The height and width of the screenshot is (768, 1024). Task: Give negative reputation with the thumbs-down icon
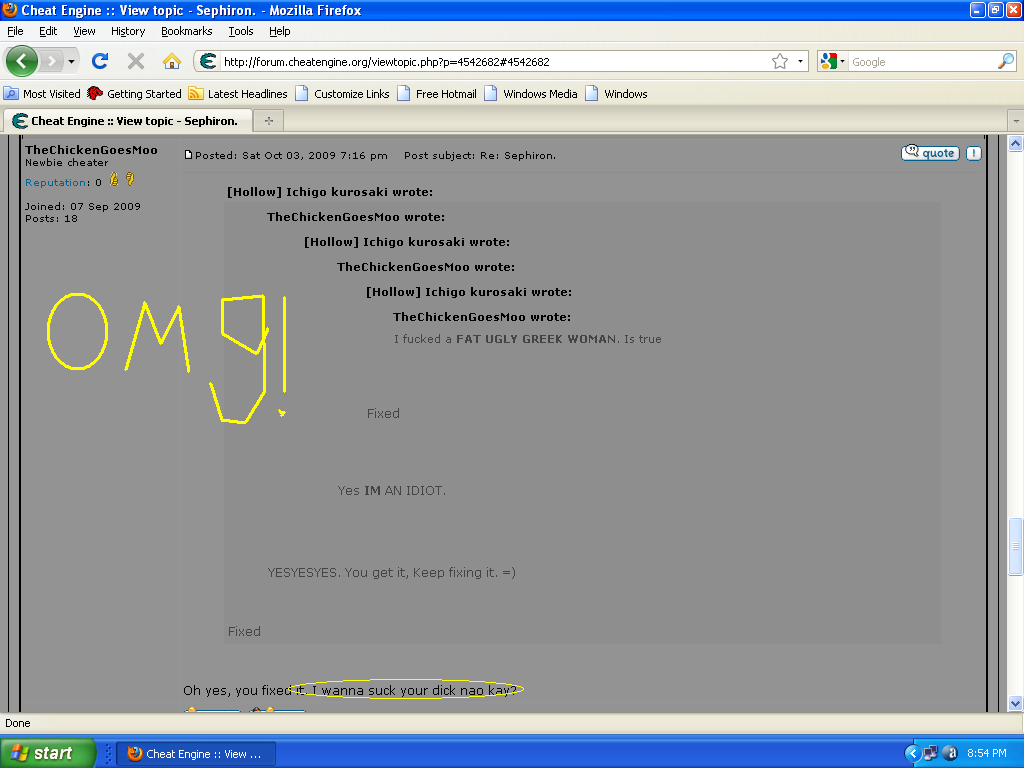(x=130, y=180)
